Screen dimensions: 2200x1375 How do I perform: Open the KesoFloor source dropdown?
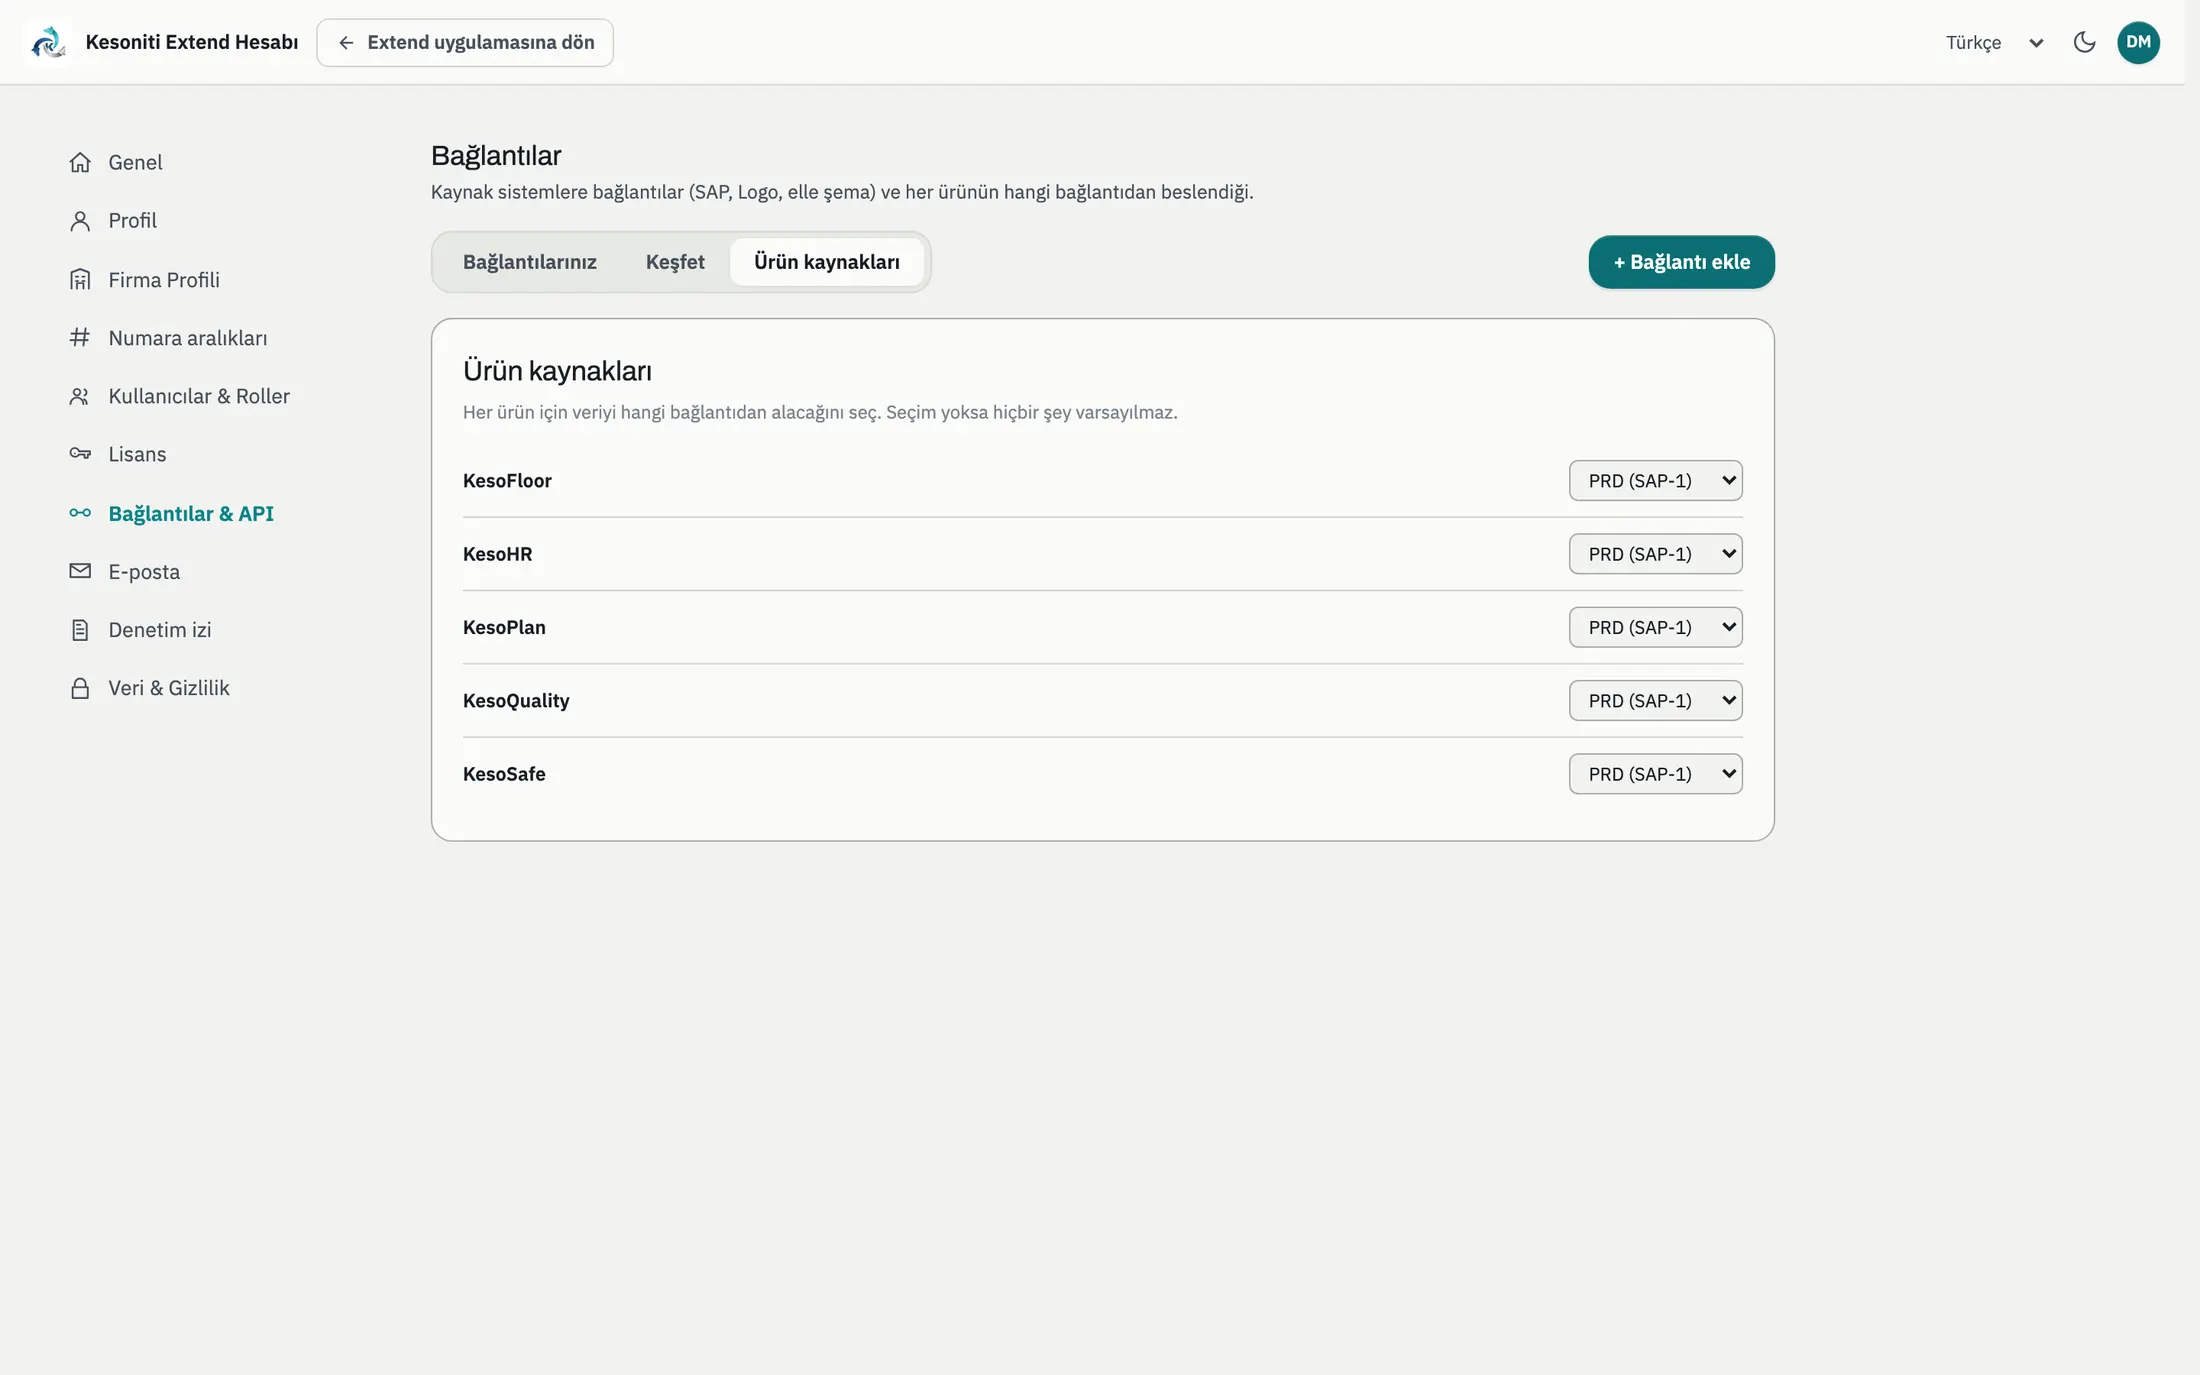[1655, 480]
